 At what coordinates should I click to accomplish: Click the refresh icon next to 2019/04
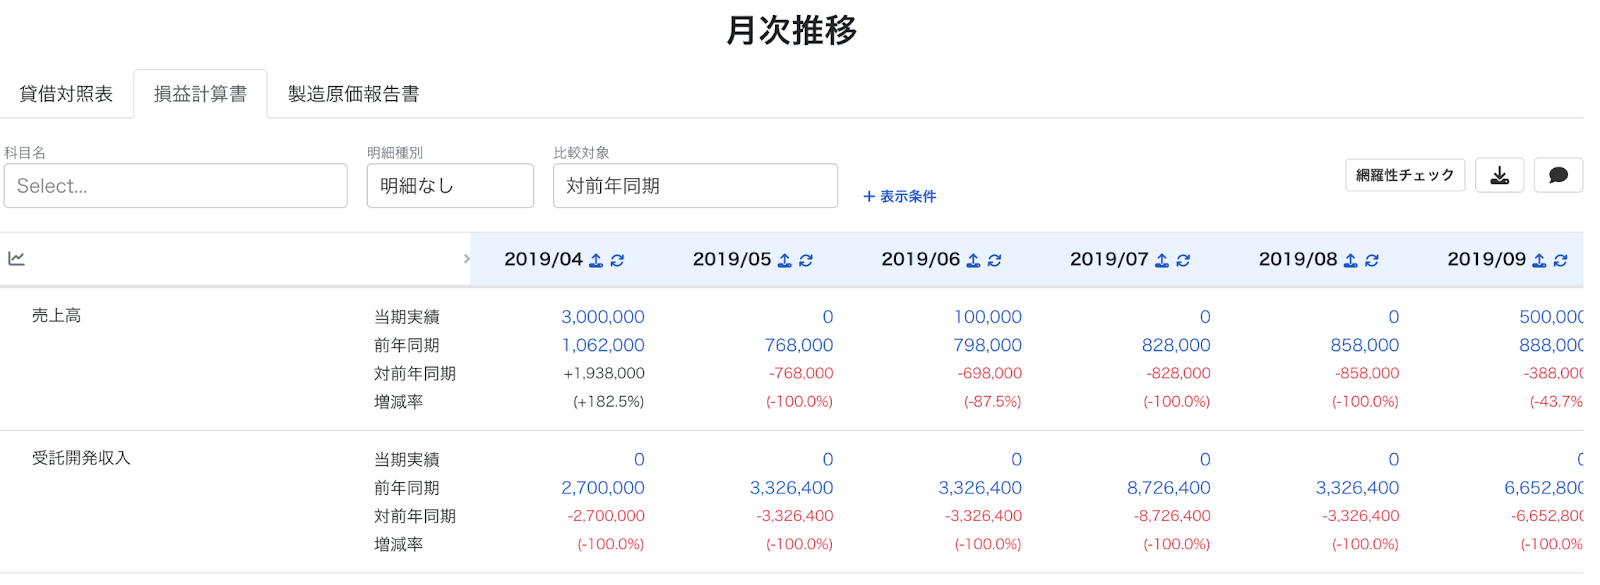tap(617, 260)
